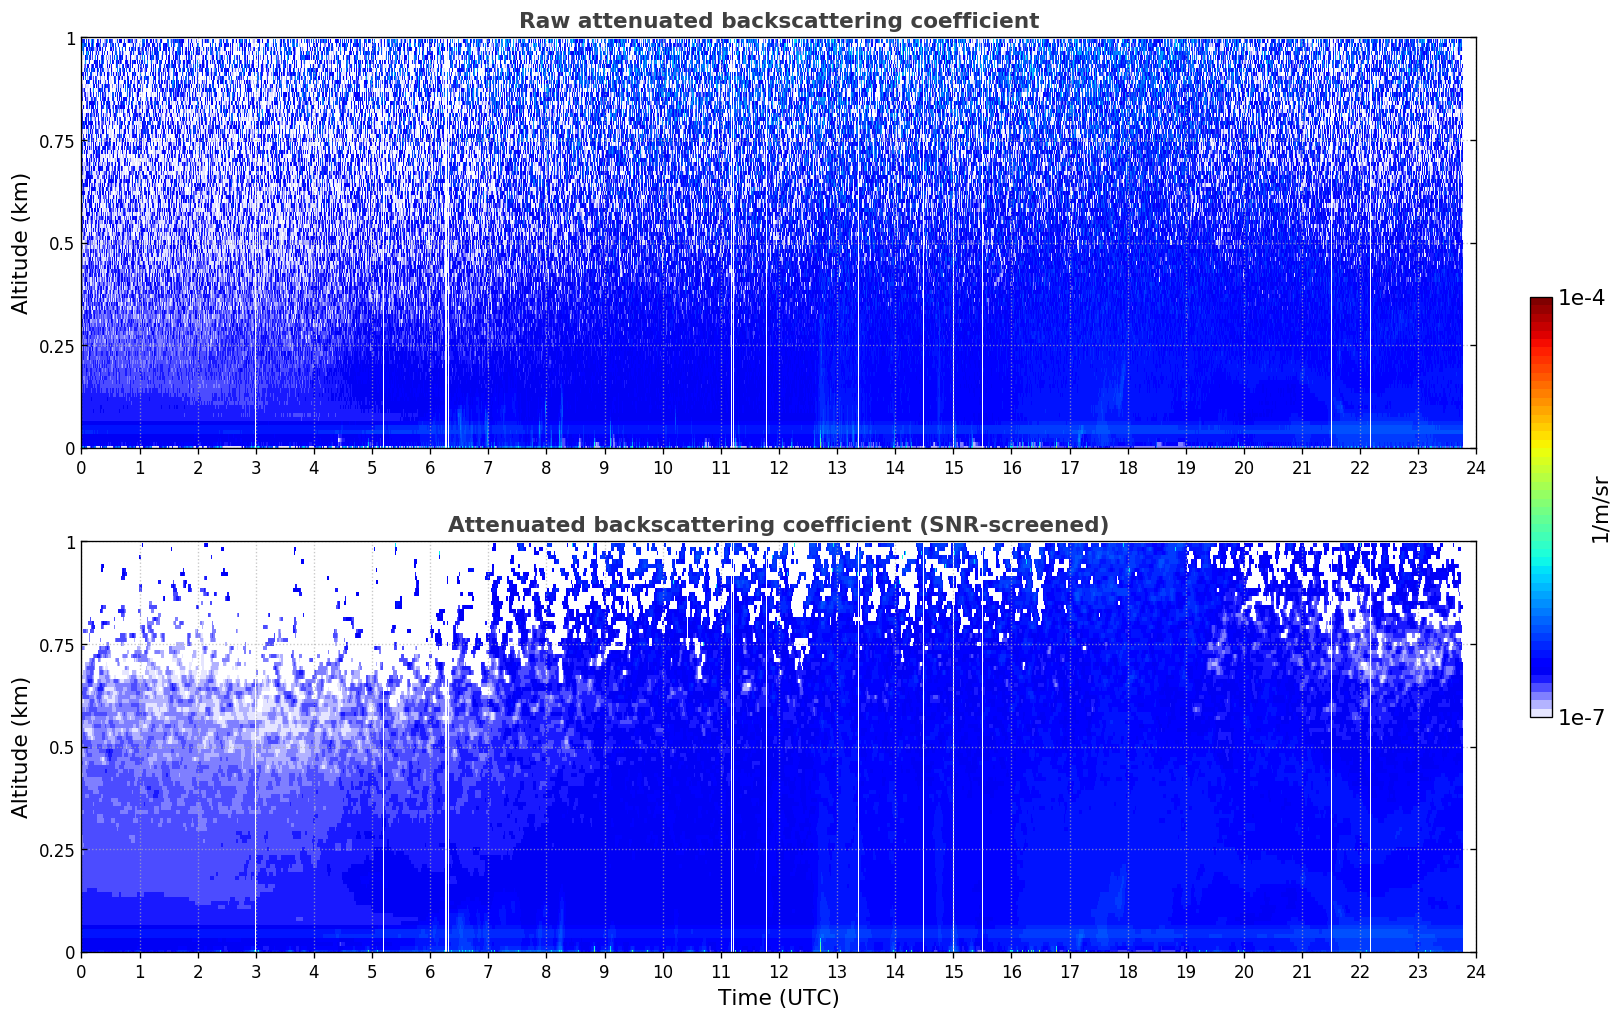
Task: Click hour tick "9" under the raw plot
Action: pos(604,467)
